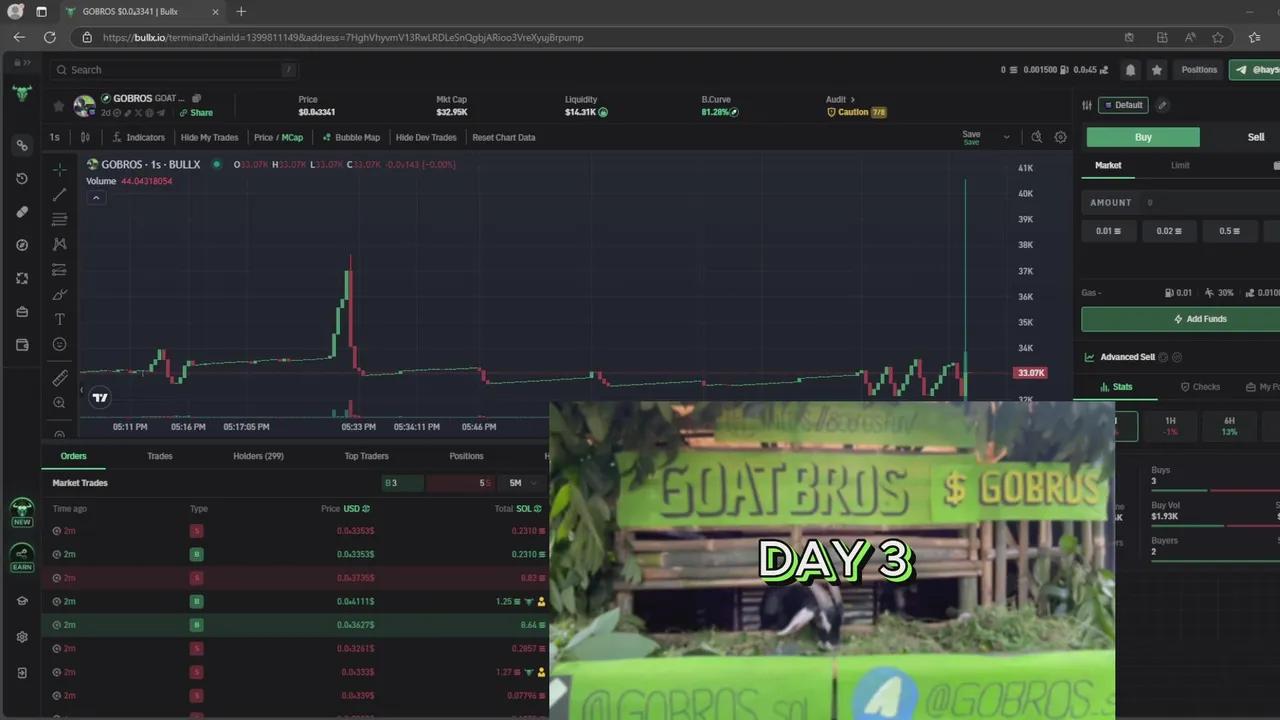This screenshot has height=720, width=1280.
Task: Select the ruler measure tool
Action: (x=60, y=378)
